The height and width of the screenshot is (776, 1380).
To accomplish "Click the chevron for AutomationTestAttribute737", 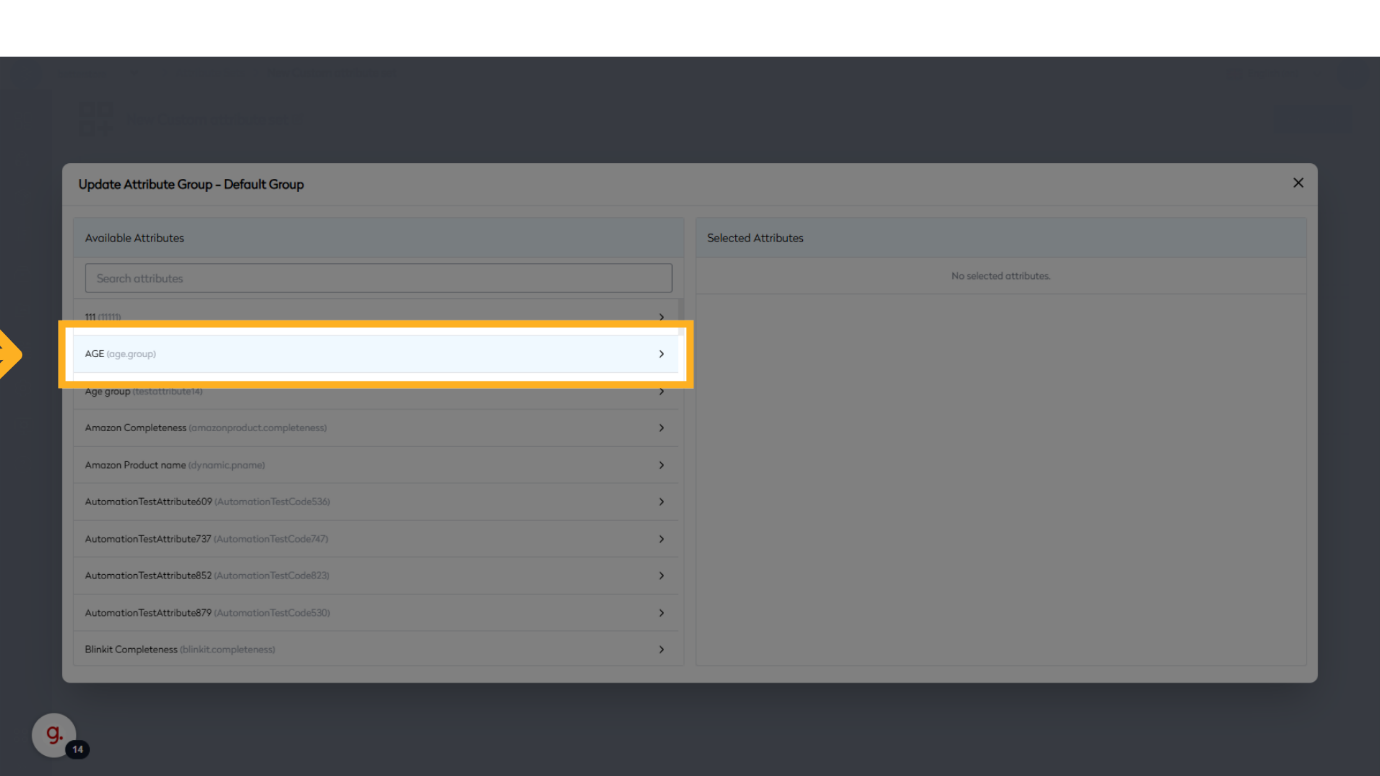I will point(661,539).
